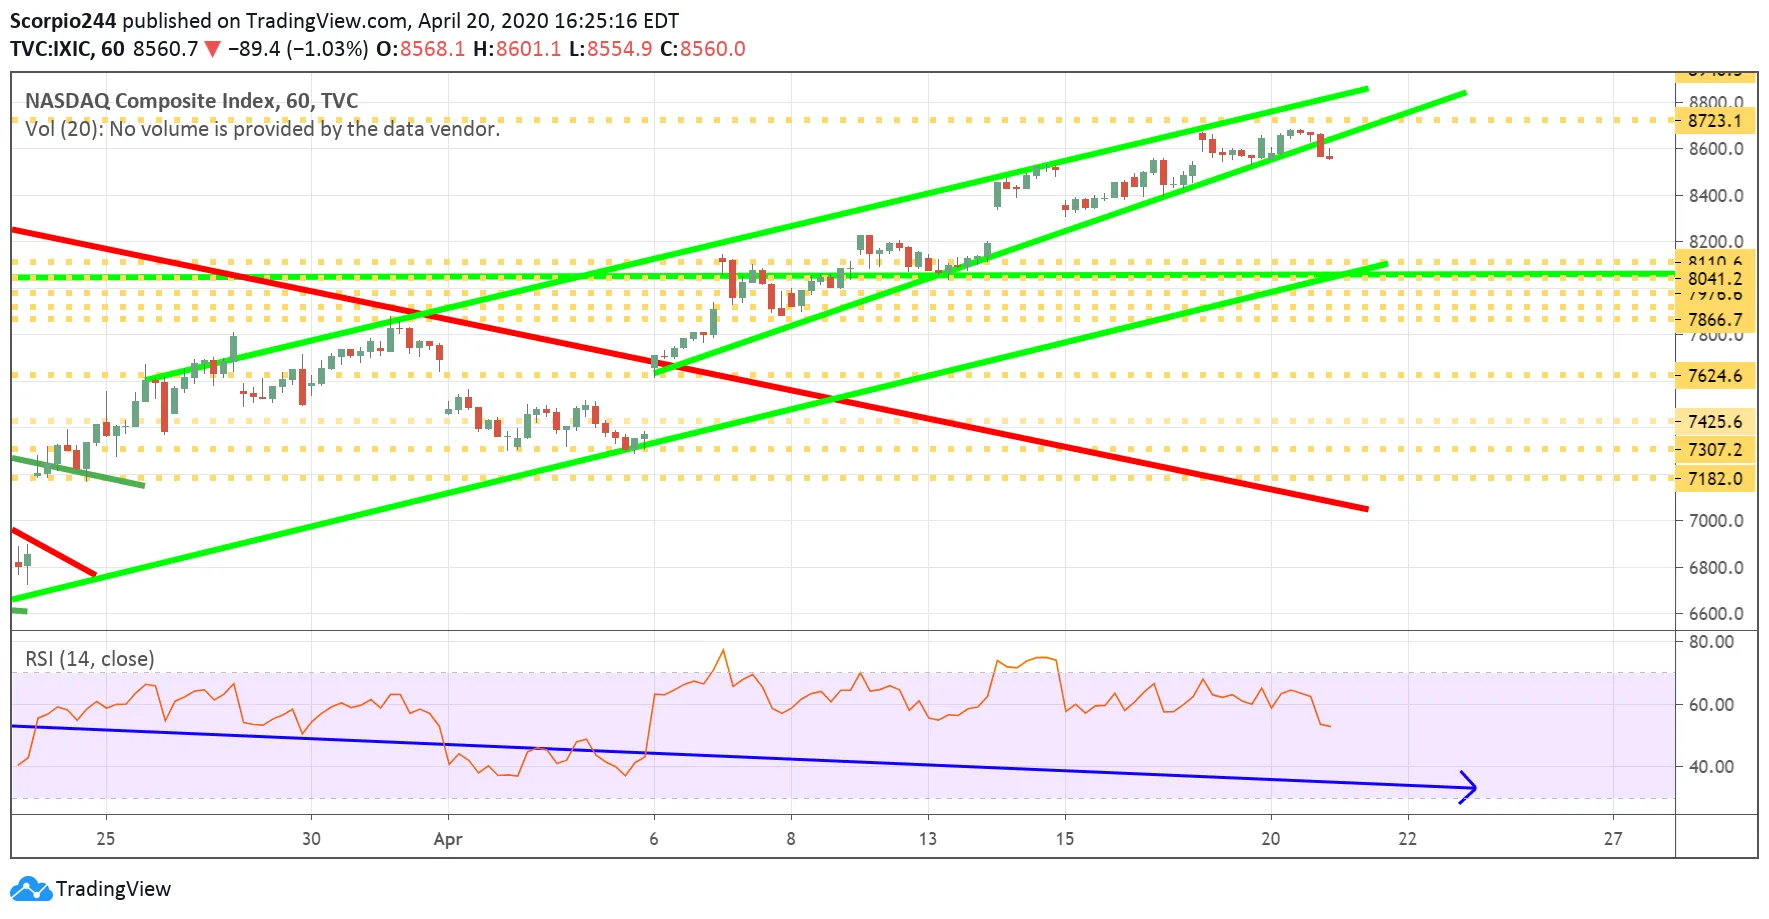Select the high value H:8601.1
1769x919 pixels.
point(517,49)
